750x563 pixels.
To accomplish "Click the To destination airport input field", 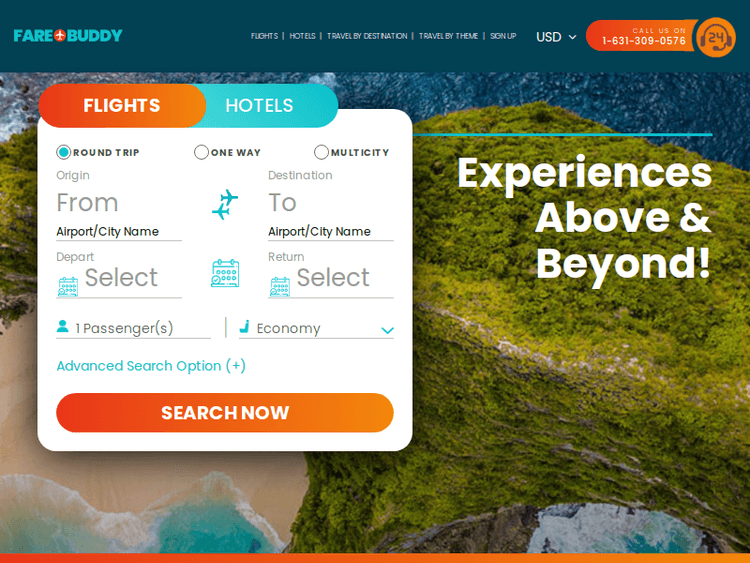I will [331, 215].
